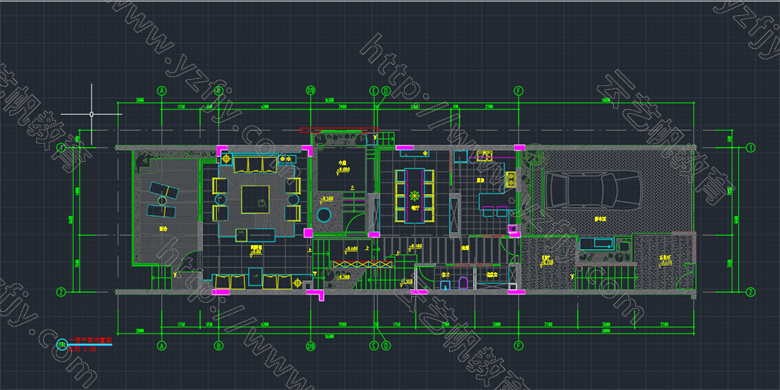Click the red drawing title text at bottom left
The width and height of the screenshot is (780, 390).
tap(90, 340)
